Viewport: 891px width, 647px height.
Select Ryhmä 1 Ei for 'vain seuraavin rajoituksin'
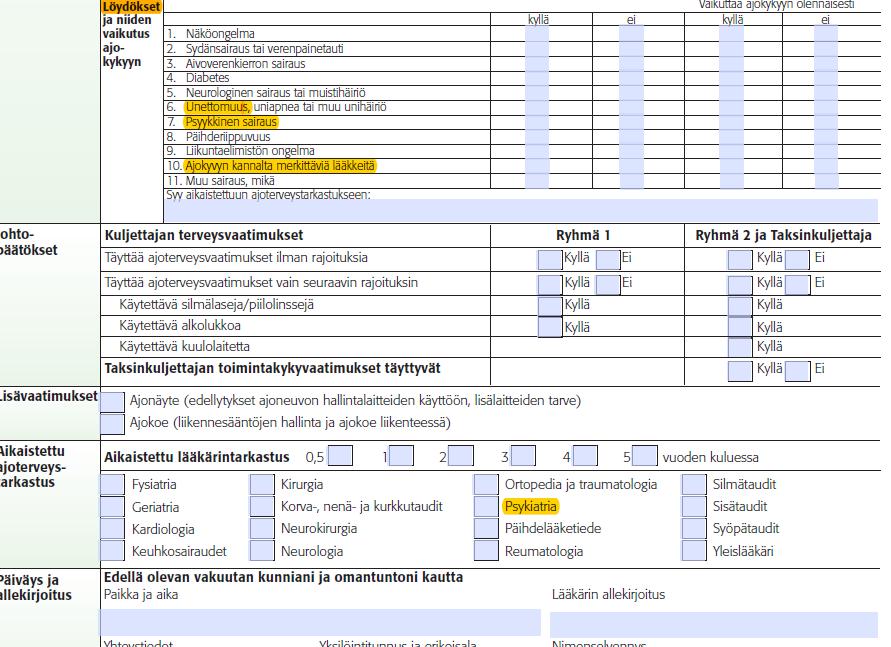(608, 285)
